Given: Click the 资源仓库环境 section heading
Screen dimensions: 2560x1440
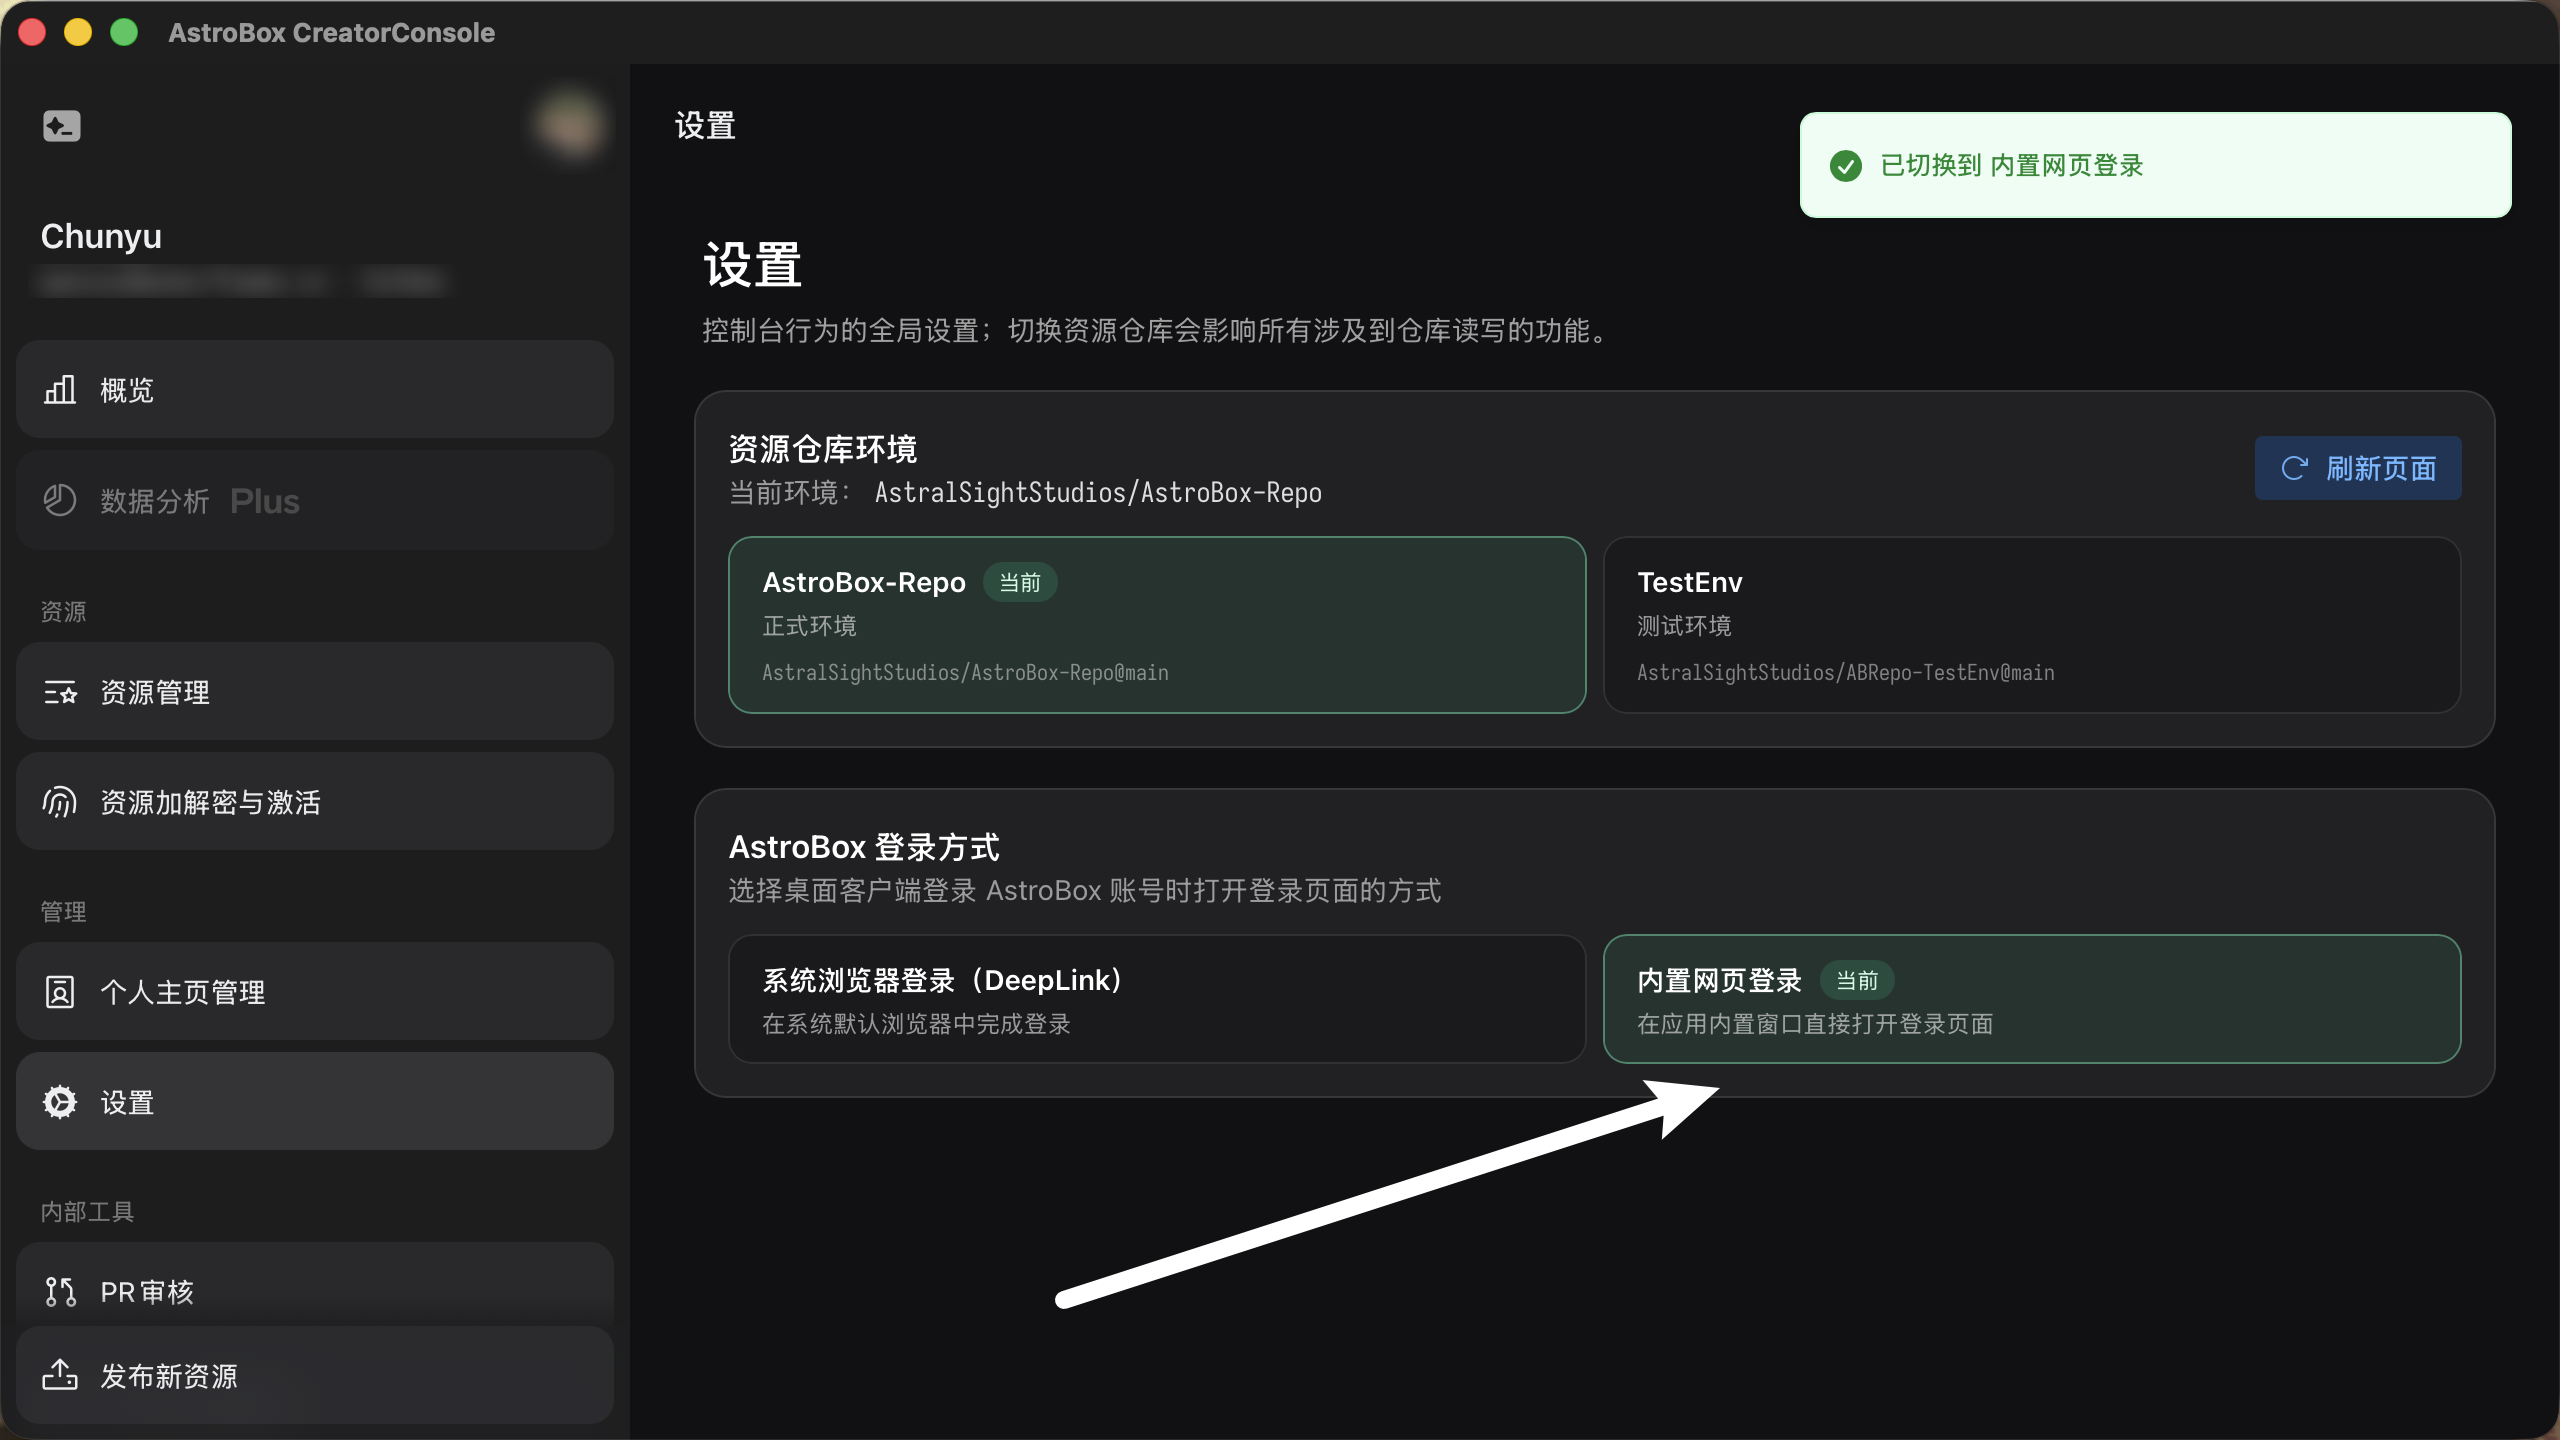Looking at the screenshot, I should 822,449.
